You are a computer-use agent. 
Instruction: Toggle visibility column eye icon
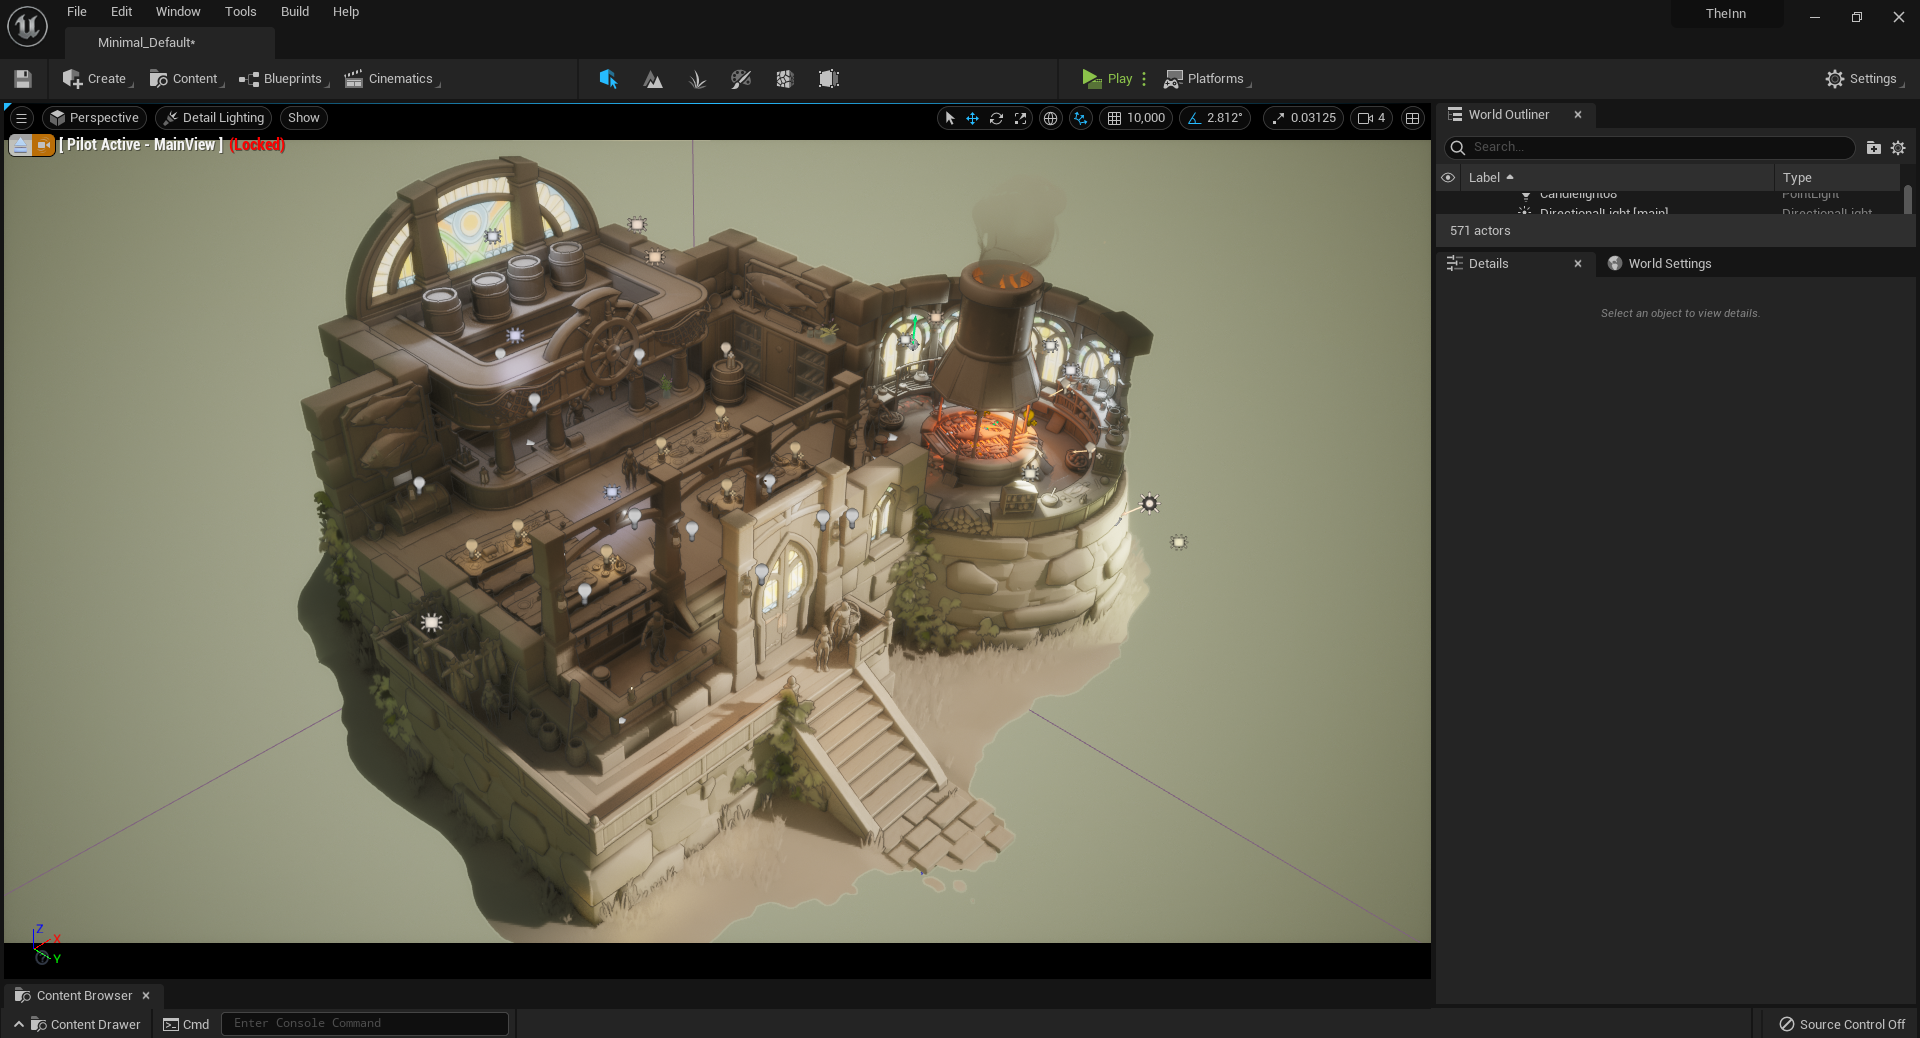1448,177
